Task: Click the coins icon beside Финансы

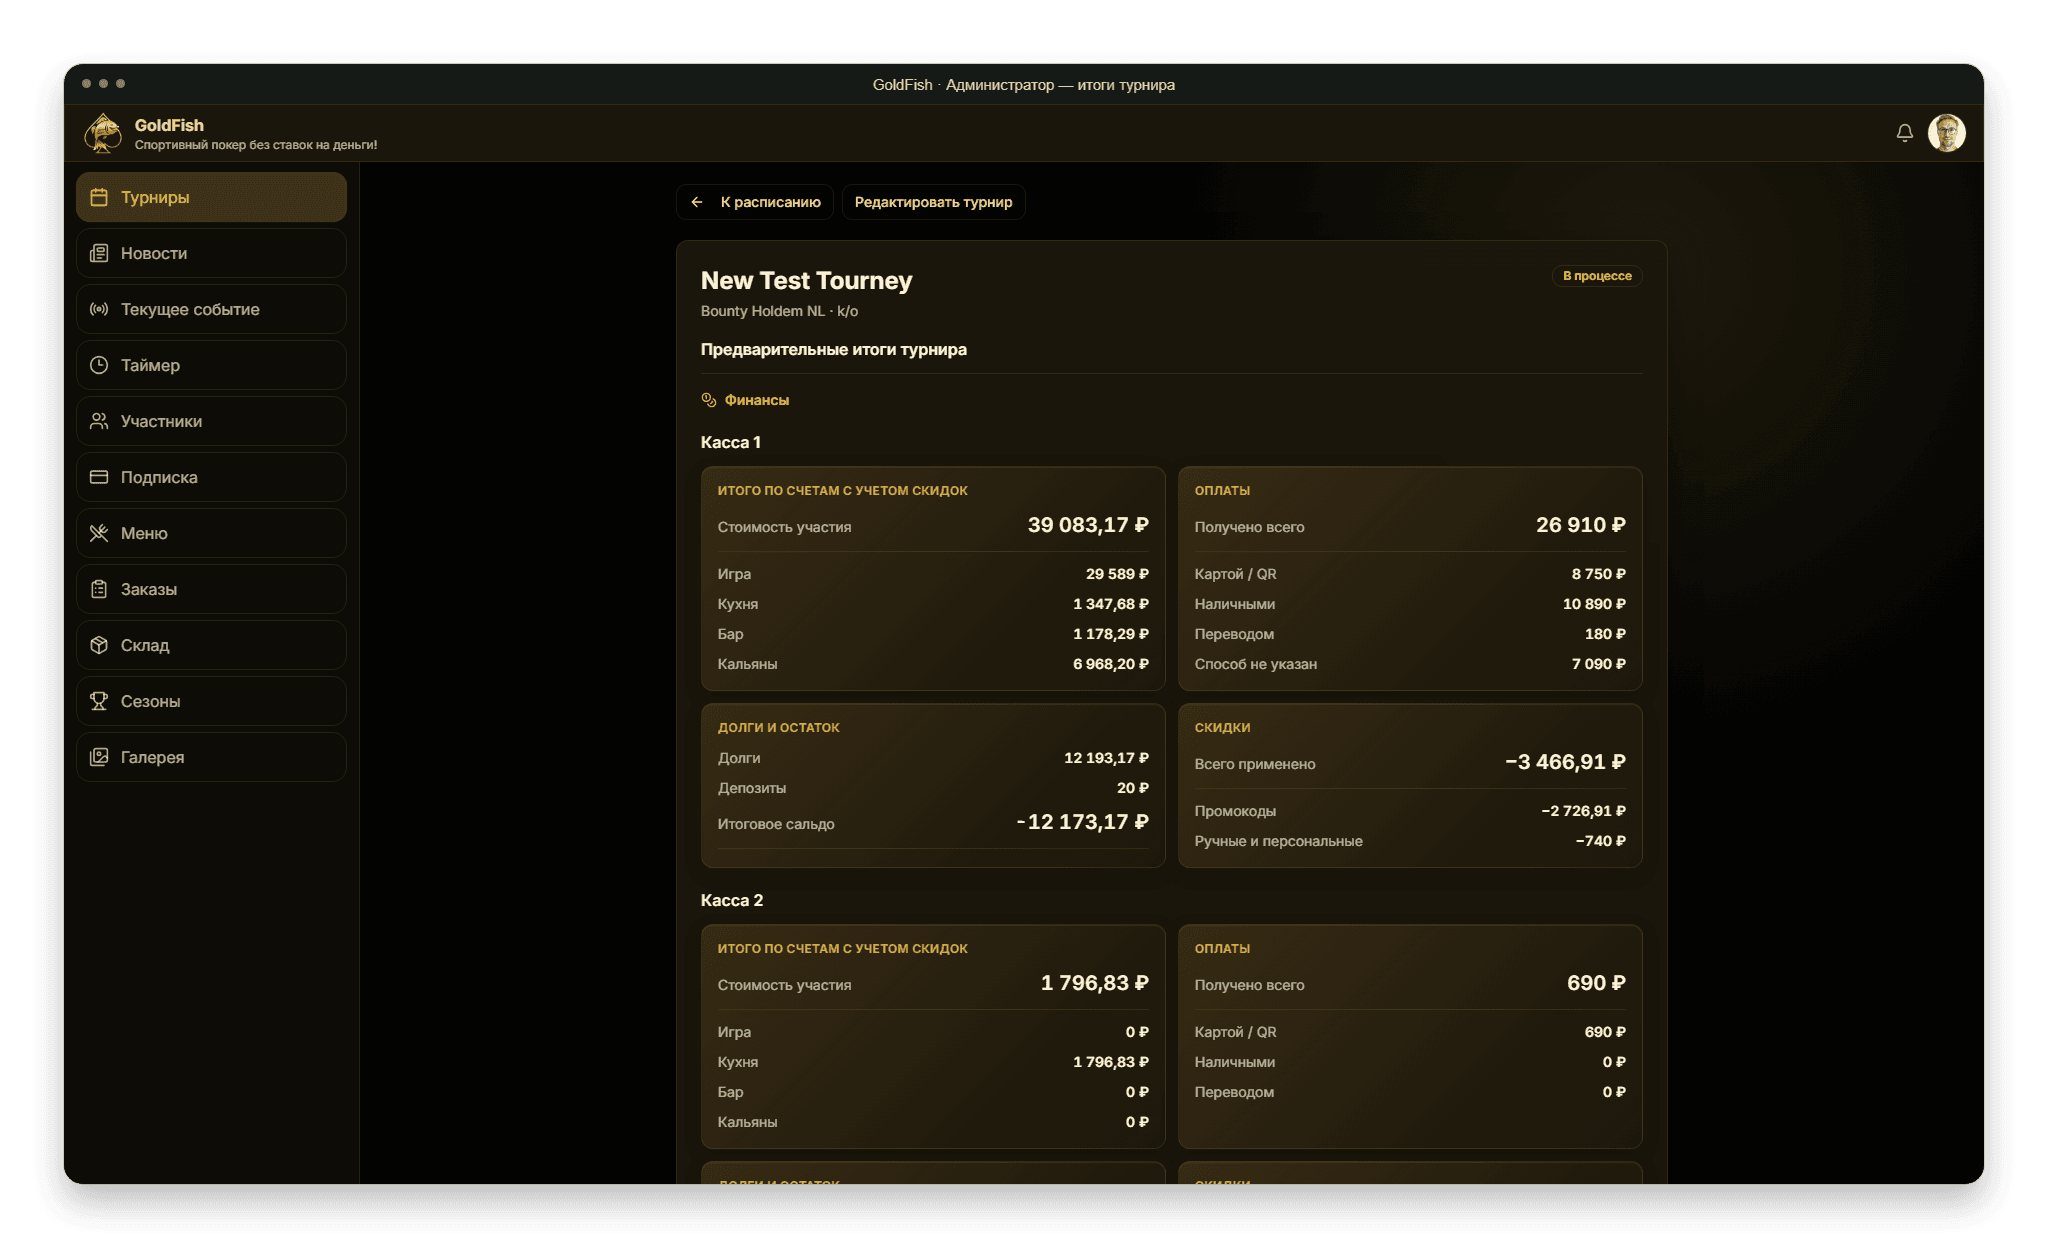Action: [709, 400]
